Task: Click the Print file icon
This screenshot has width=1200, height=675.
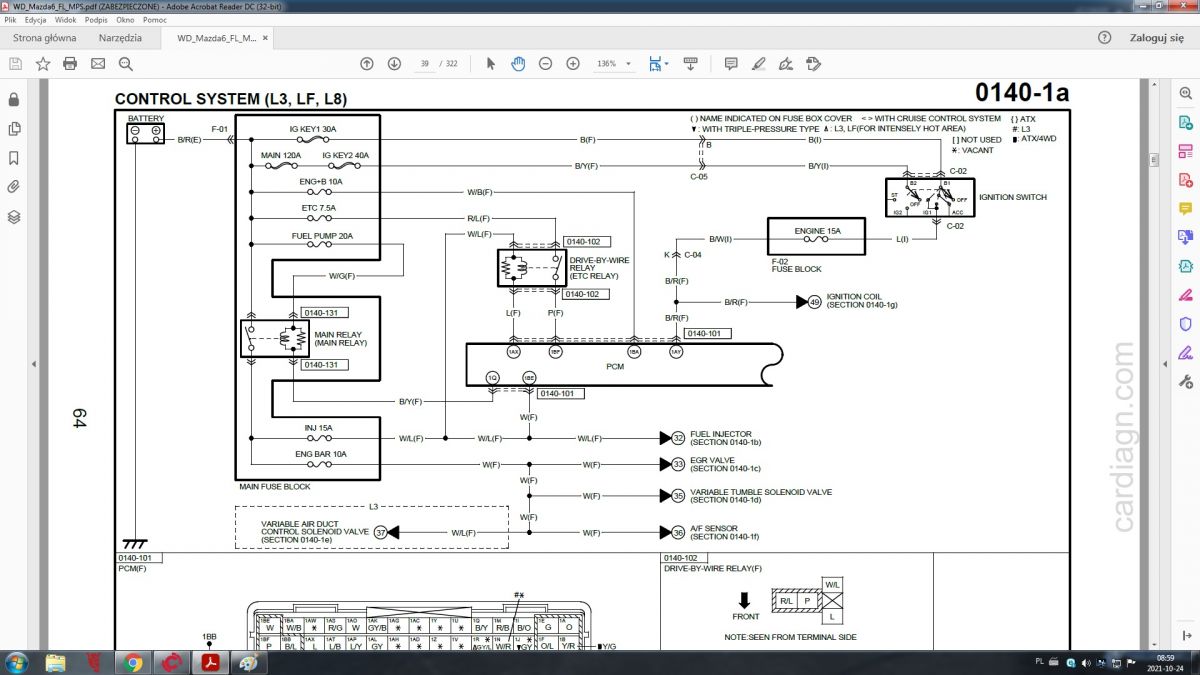Action: pyautogui.click(x=70, y=63)
